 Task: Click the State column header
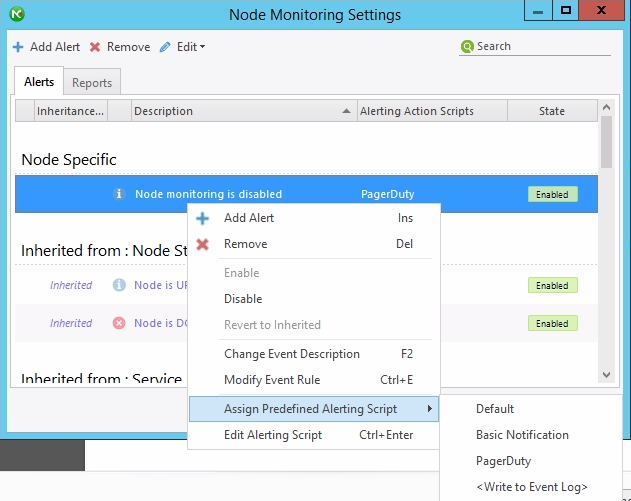tap(552, 111)
